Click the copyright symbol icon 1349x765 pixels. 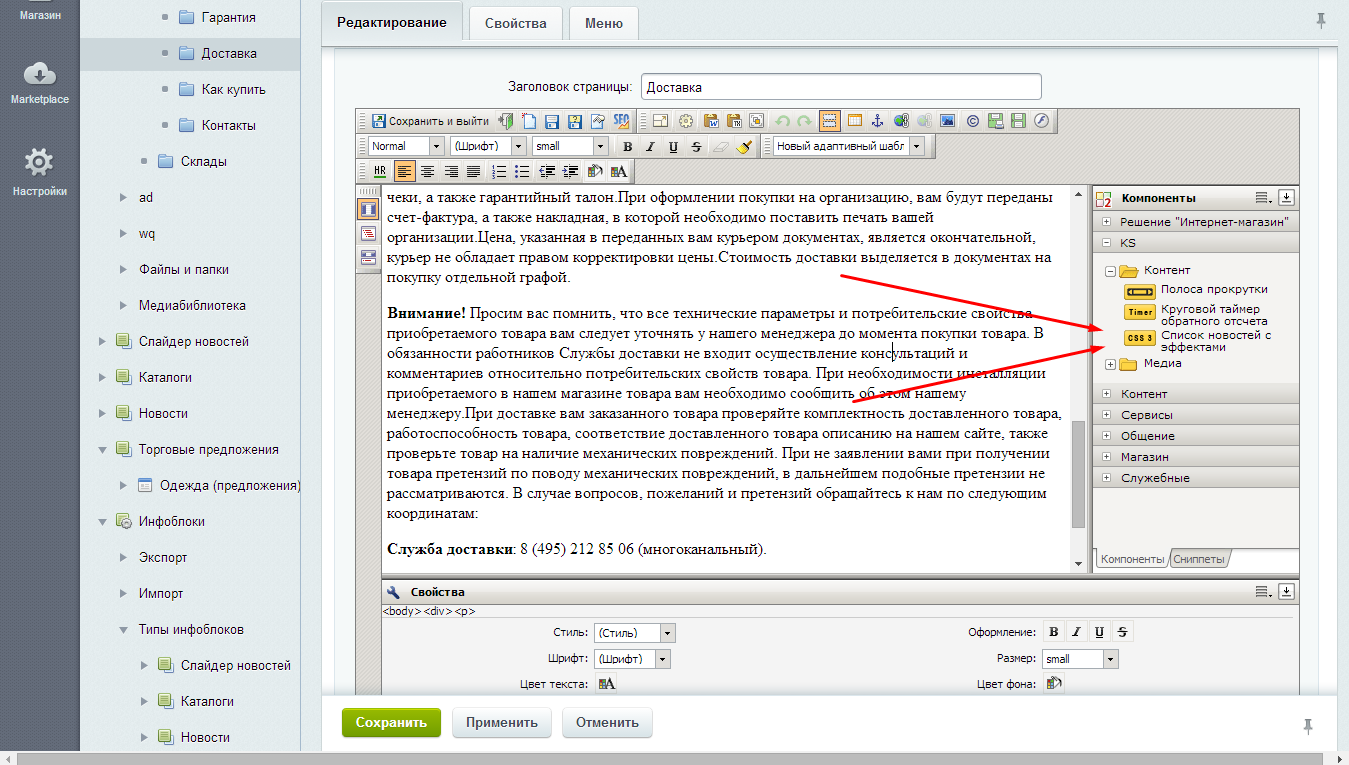click(972, 121)
